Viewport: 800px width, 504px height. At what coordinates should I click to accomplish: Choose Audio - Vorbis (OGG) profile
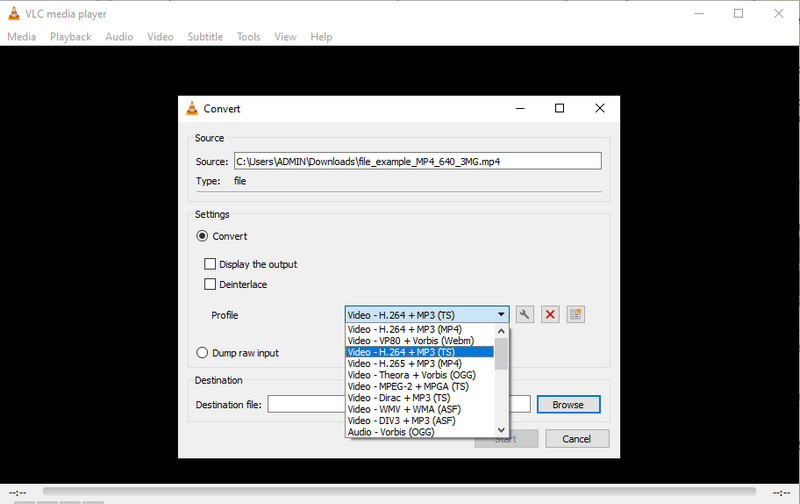click(x=419, y=432)
